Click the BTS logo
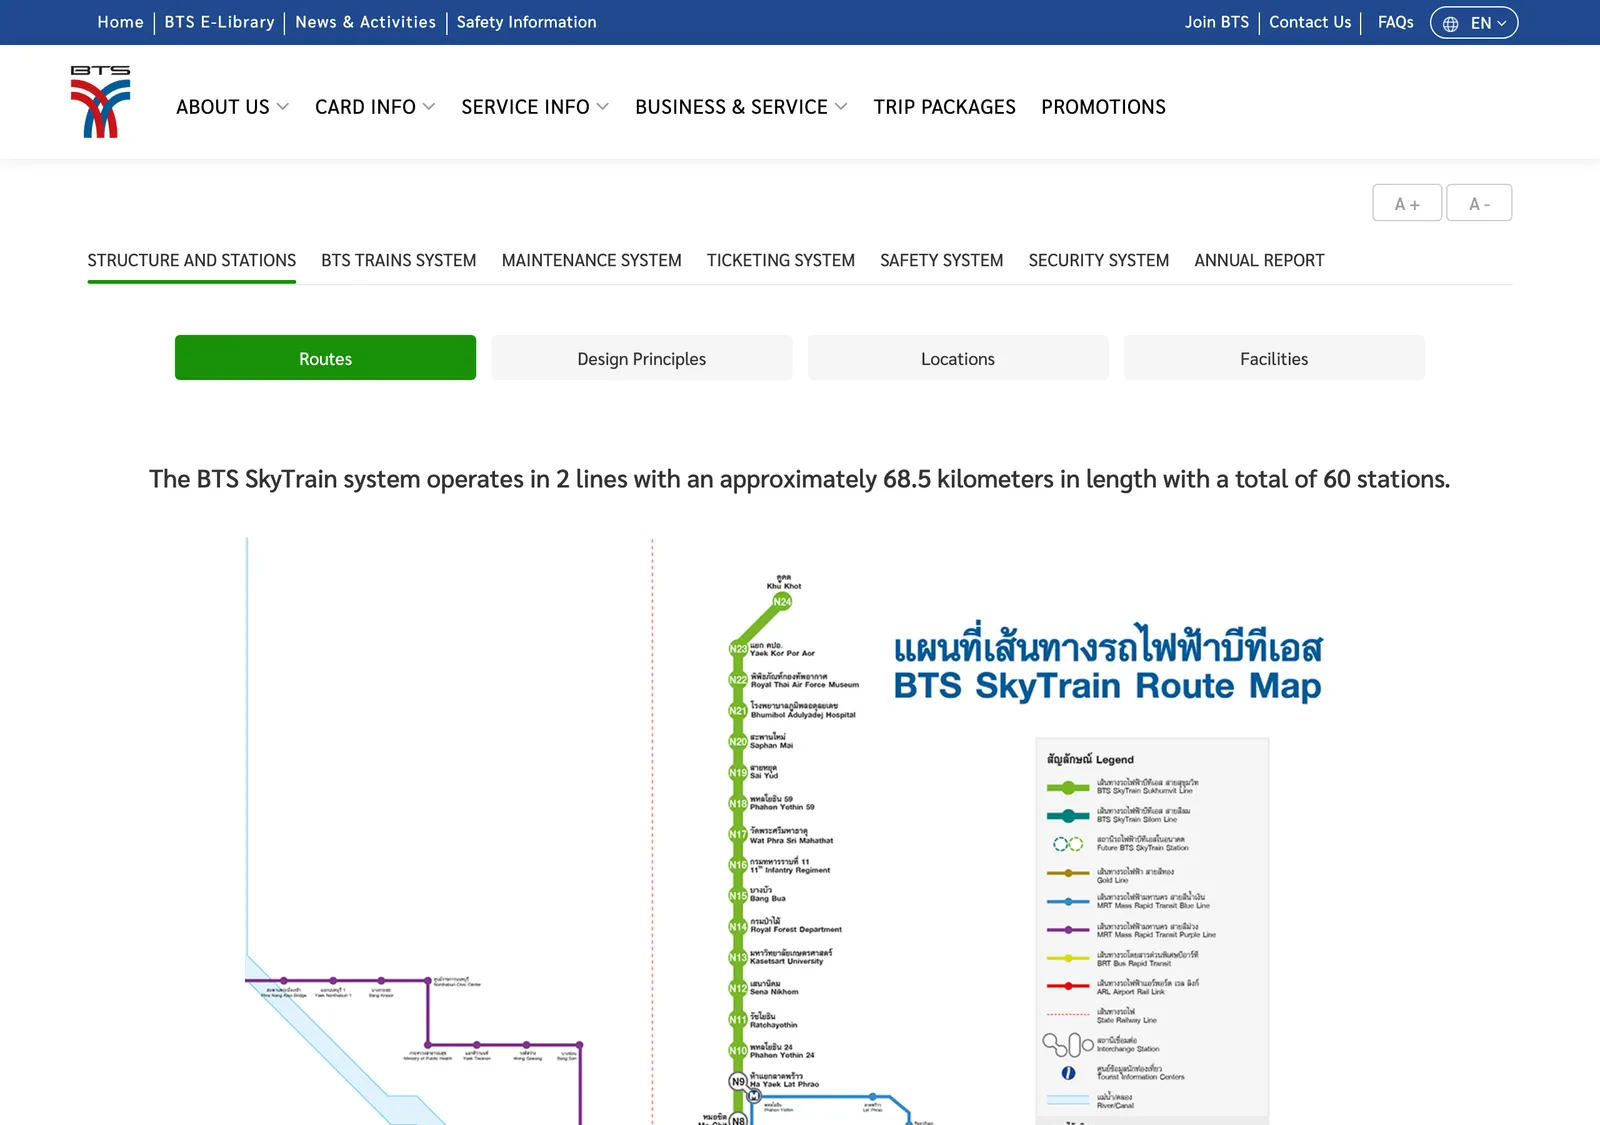 [x=100, y=102]
